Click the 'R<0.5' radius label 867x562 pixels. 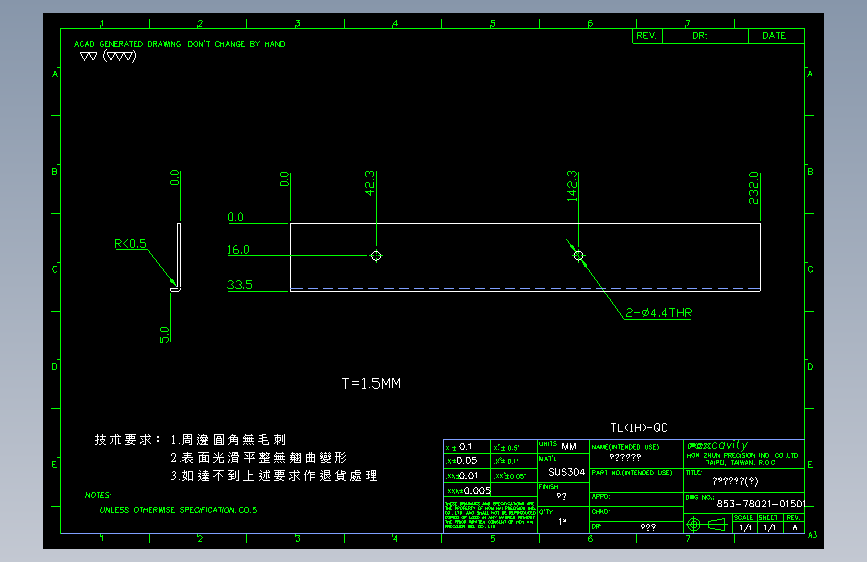[130, 243]
